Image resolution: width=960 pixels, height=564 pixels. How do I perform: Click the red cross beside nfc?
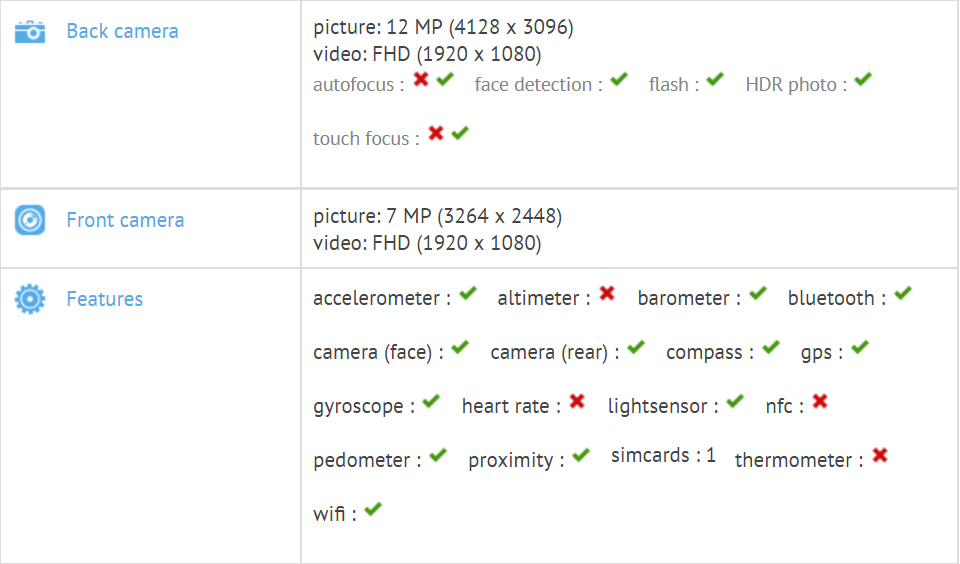(820, 401)
